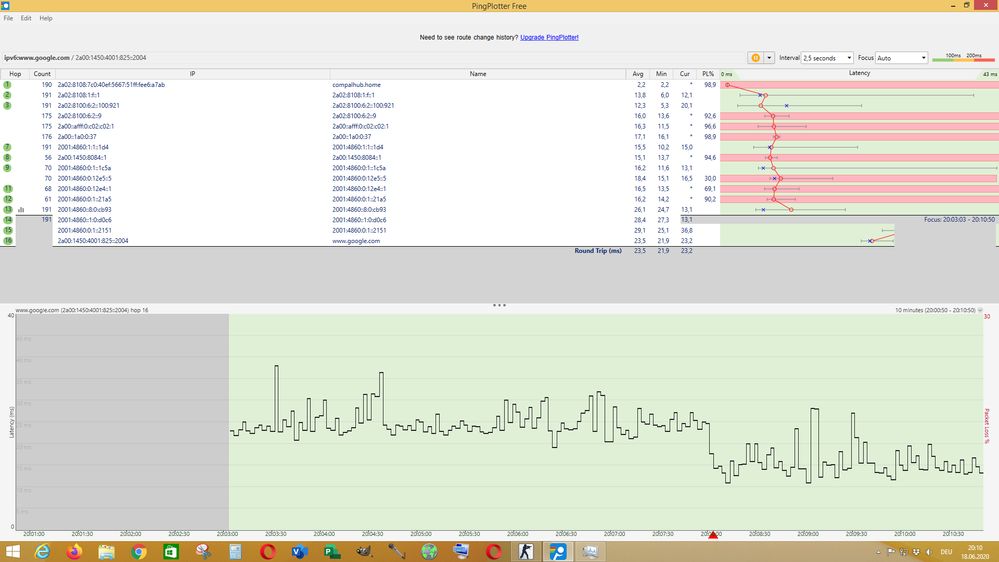The height and width of the screenshot is (562, 999).
Task: Show hidden tray icons arrow
Action: (879, 552)
